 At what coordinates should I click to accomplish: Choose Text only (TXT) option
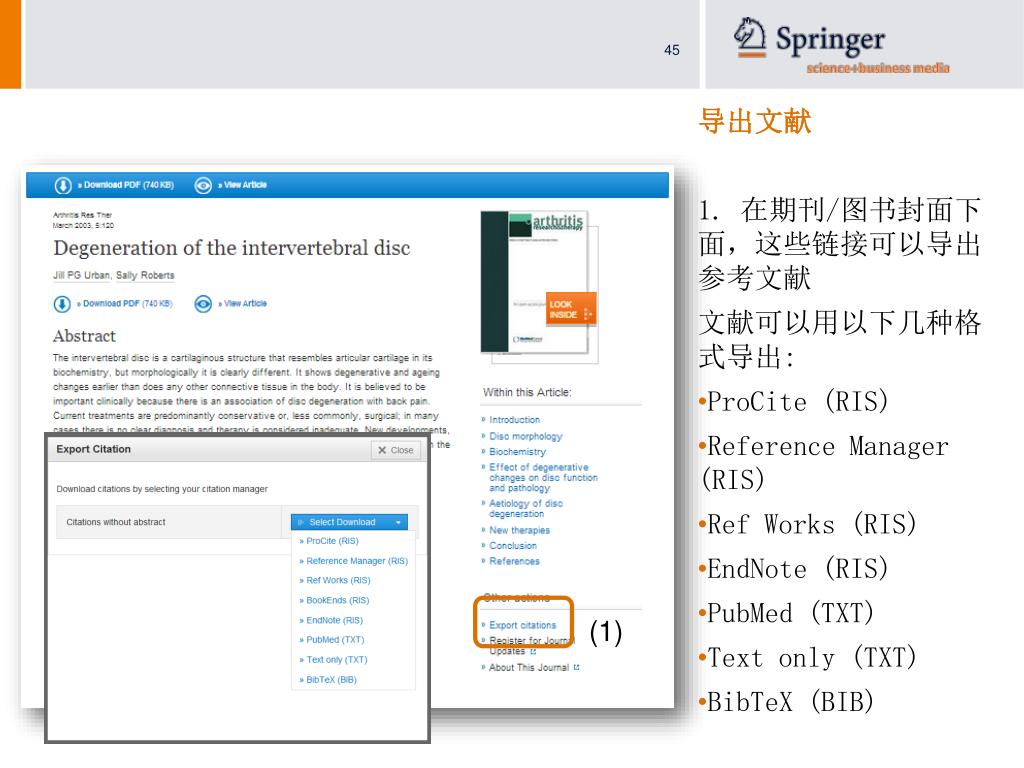coord(333,660)
